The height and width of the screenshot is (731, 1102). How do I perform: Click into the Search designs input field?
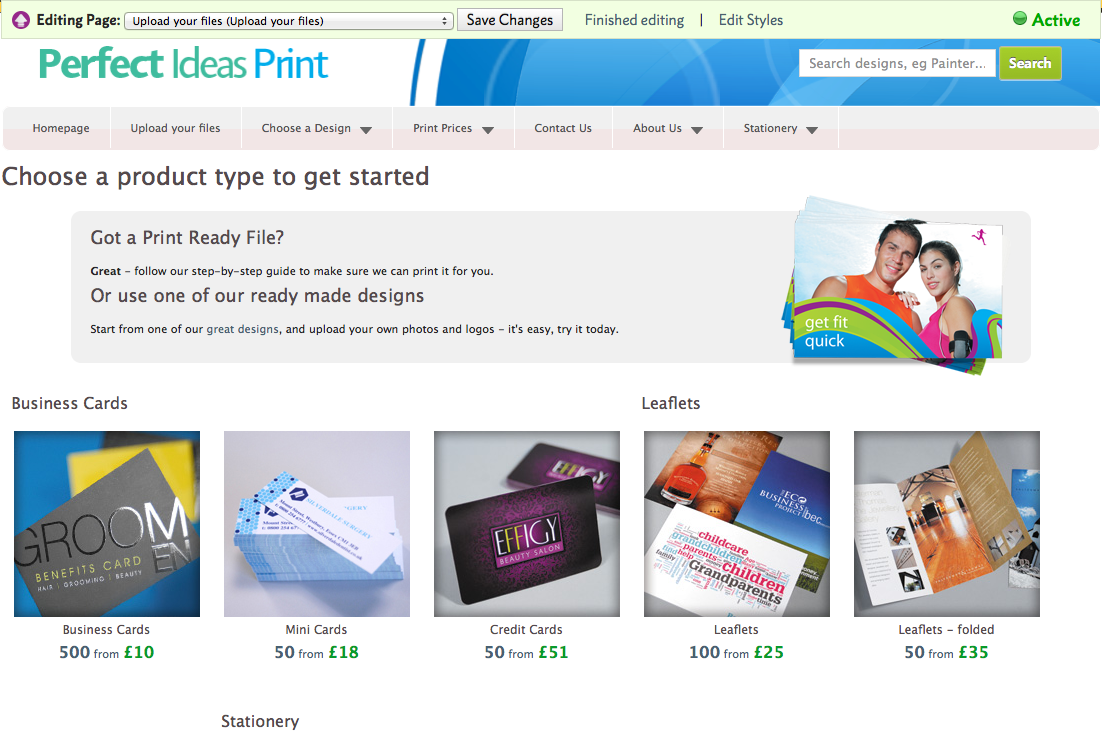click(x=897, y=63)
